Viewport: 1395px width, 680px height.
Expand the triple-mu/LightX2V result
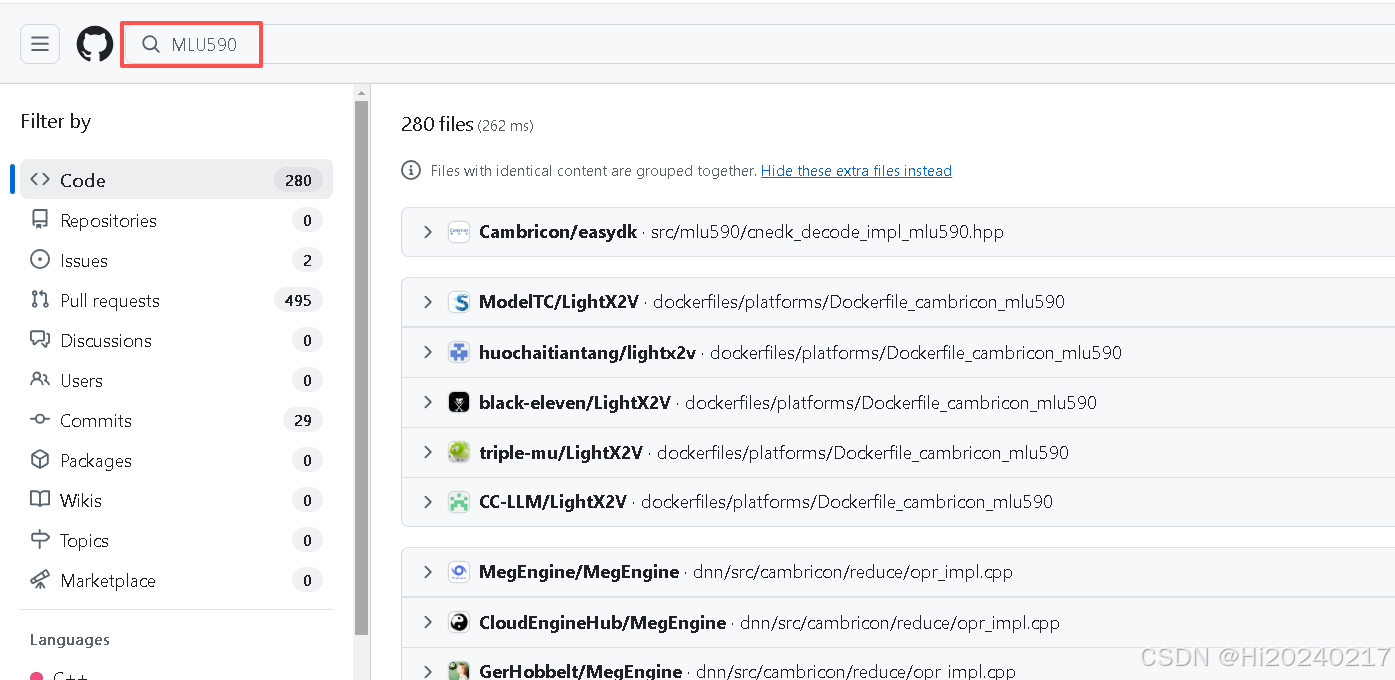[x=427, y=452]
